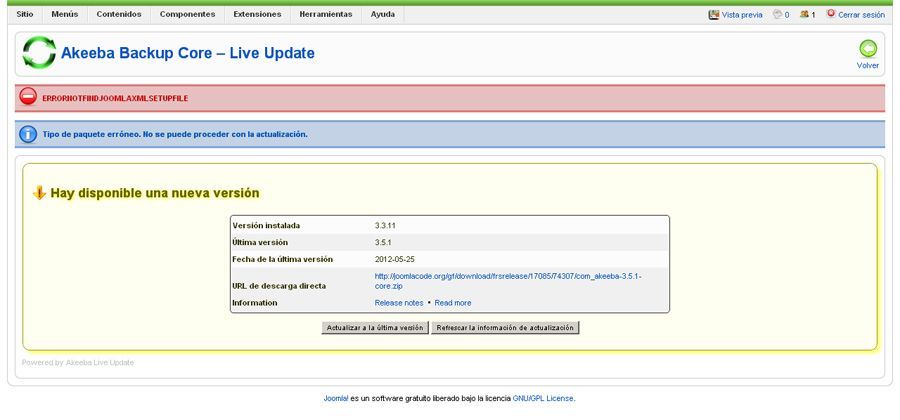Open the Extensiones menu

click(257, 14)
